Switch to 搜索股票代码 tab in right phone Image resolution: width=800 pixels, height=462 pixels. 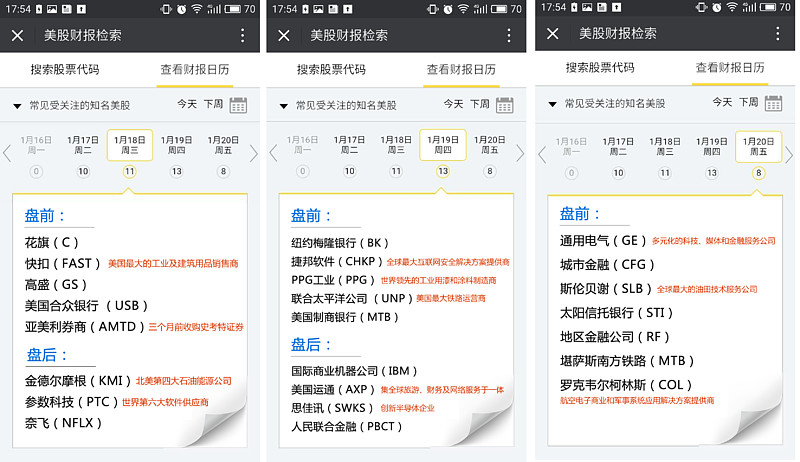(600, 67)
